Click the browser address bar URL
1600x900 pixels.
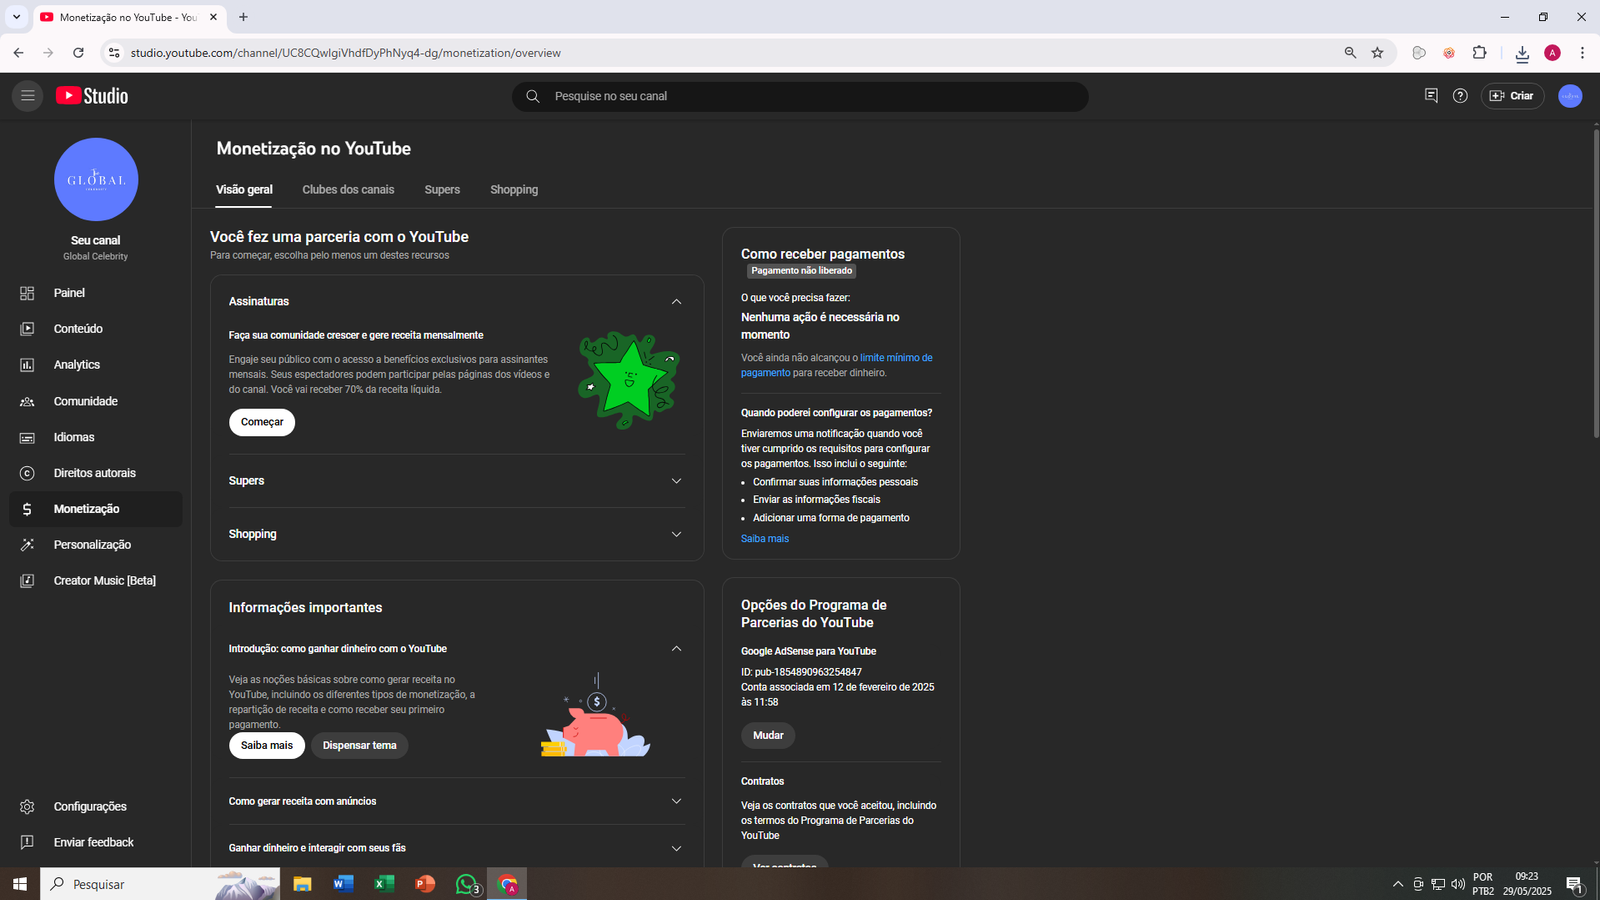click(346, 53)
